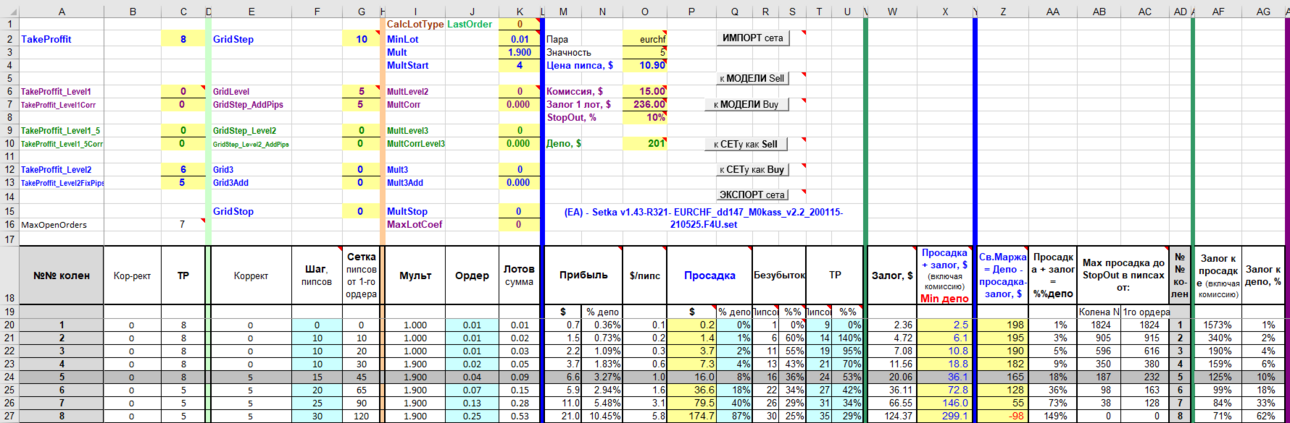The width and height of the screenshot is (1290, 423).
Task: Click the ИМПОРТ сета button
Action: tap(752, 38)
